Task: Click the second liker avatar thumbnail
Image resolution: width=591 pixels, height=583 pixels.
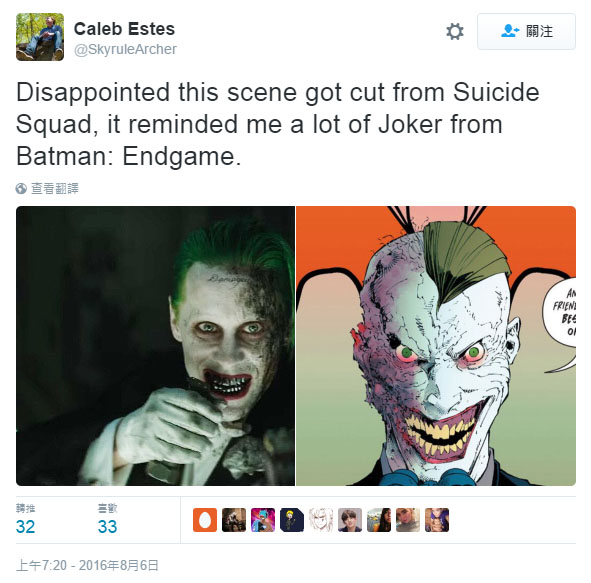Action: click(234, 520)
